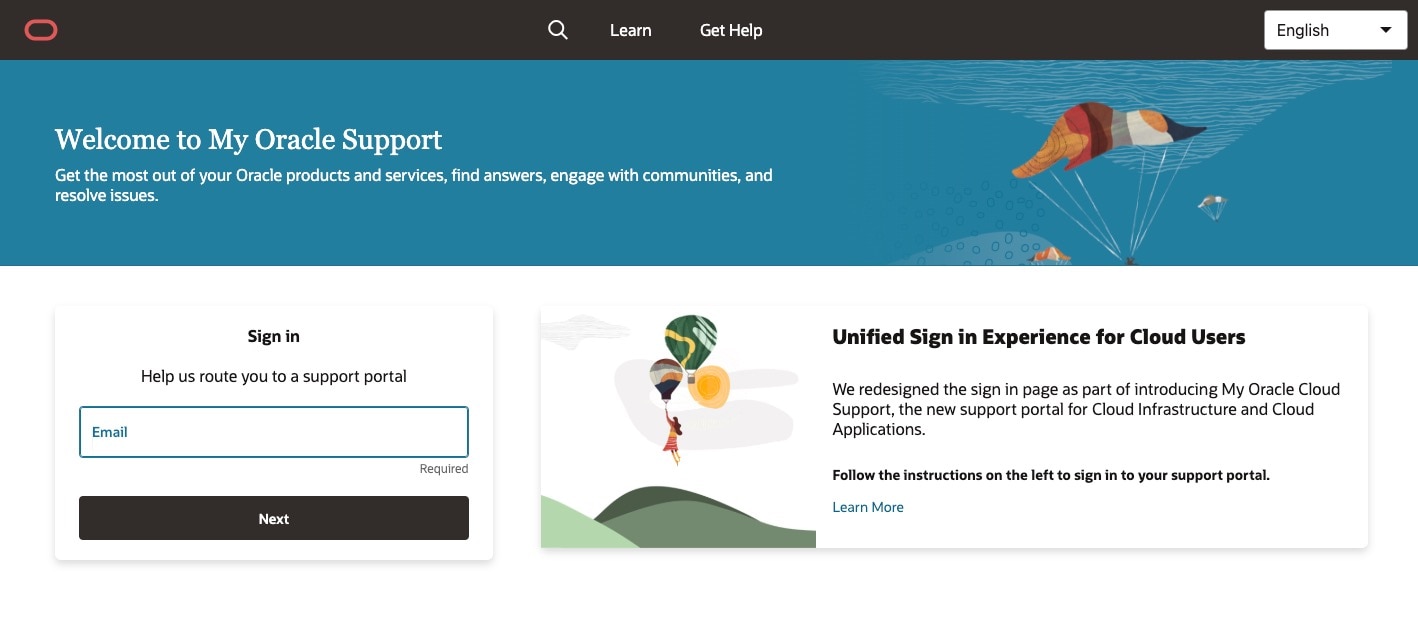Click "Help us route you" text
This screenshot has height=632, width=1418.
tap(274, 377)
